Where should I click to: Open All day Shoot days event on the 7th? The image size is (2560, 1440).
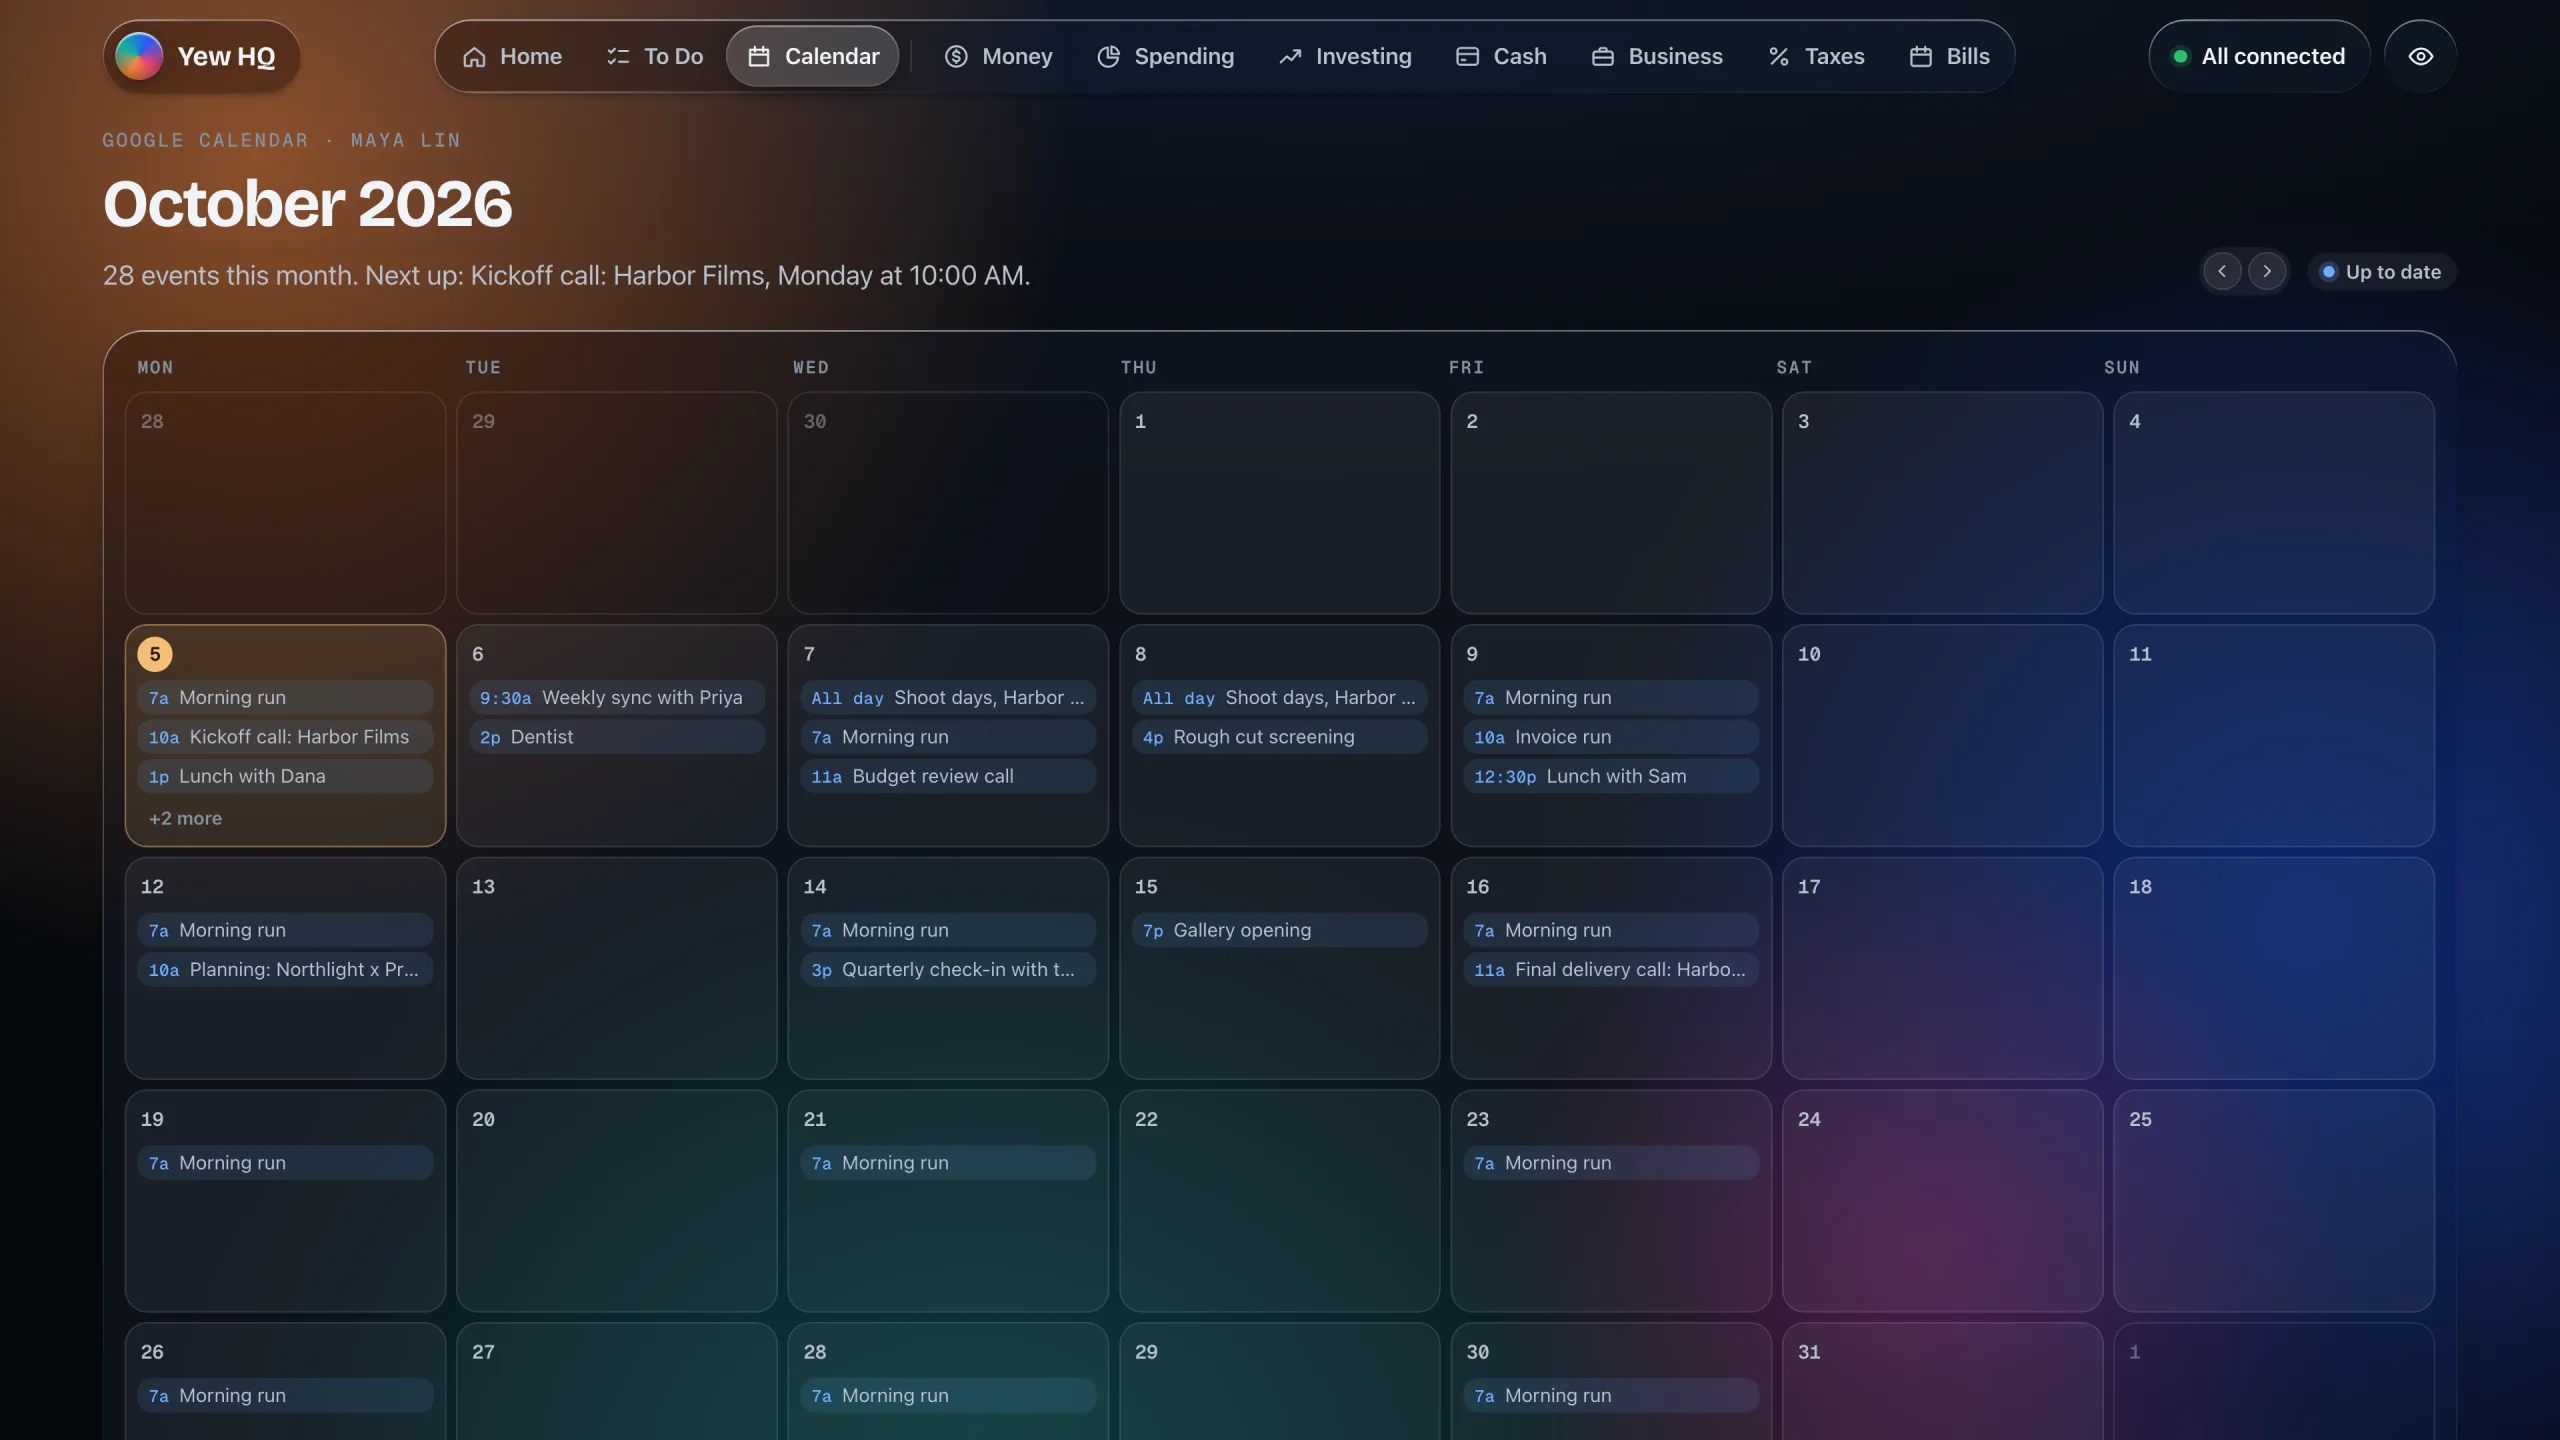point(948,698)
